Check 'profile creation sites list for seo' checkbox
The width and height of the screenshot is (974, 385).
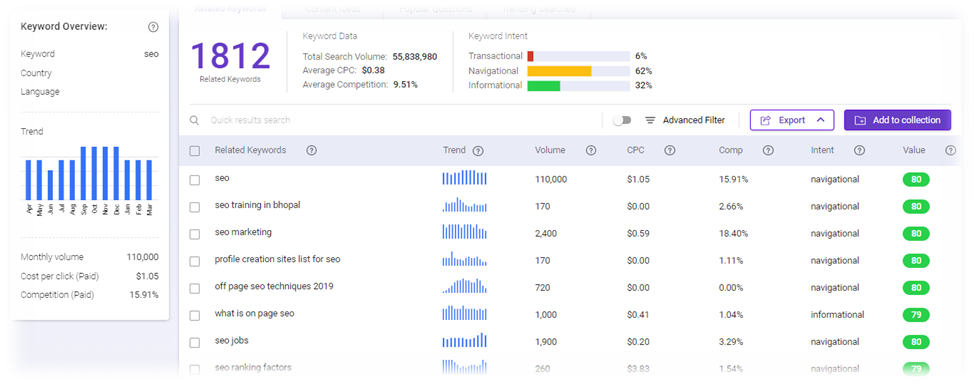(194, 261)
